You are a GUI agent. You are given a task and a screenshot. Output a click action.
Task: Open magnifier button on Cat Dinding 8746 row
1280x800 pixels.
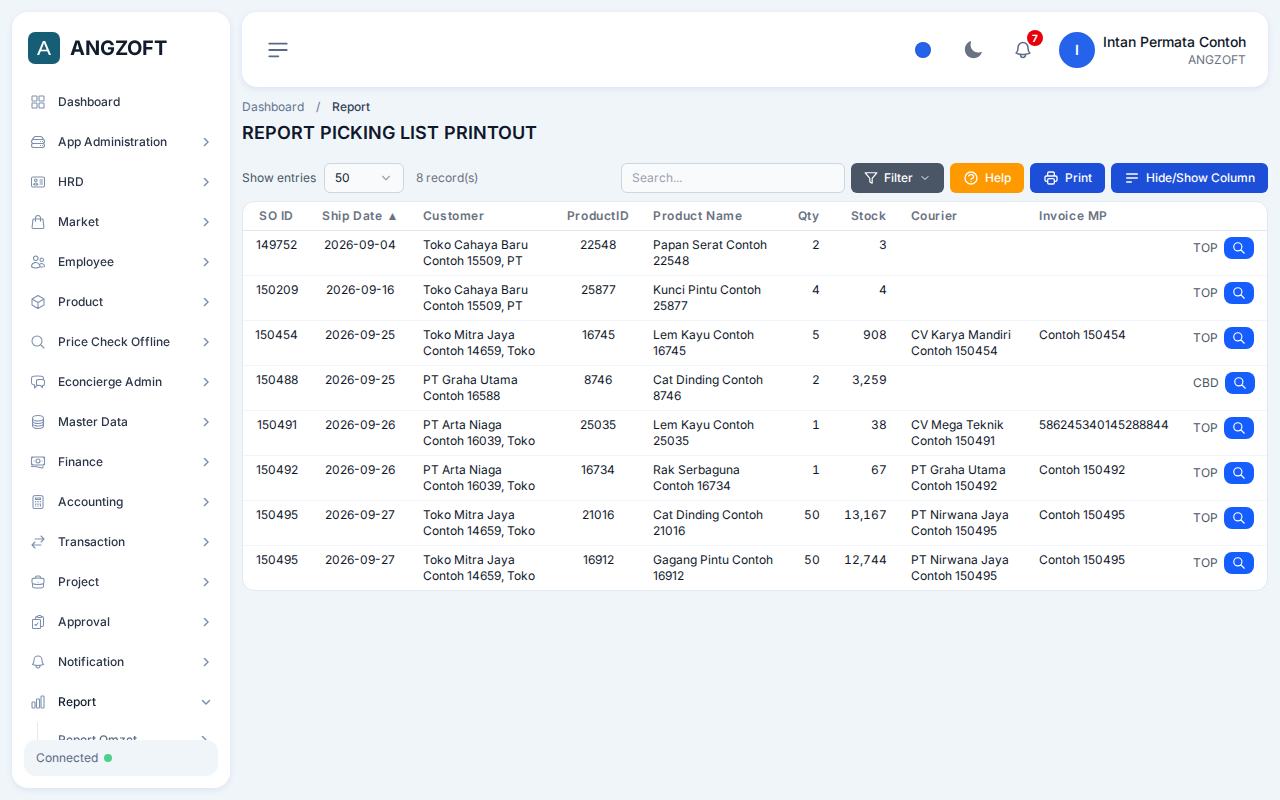1240,383
